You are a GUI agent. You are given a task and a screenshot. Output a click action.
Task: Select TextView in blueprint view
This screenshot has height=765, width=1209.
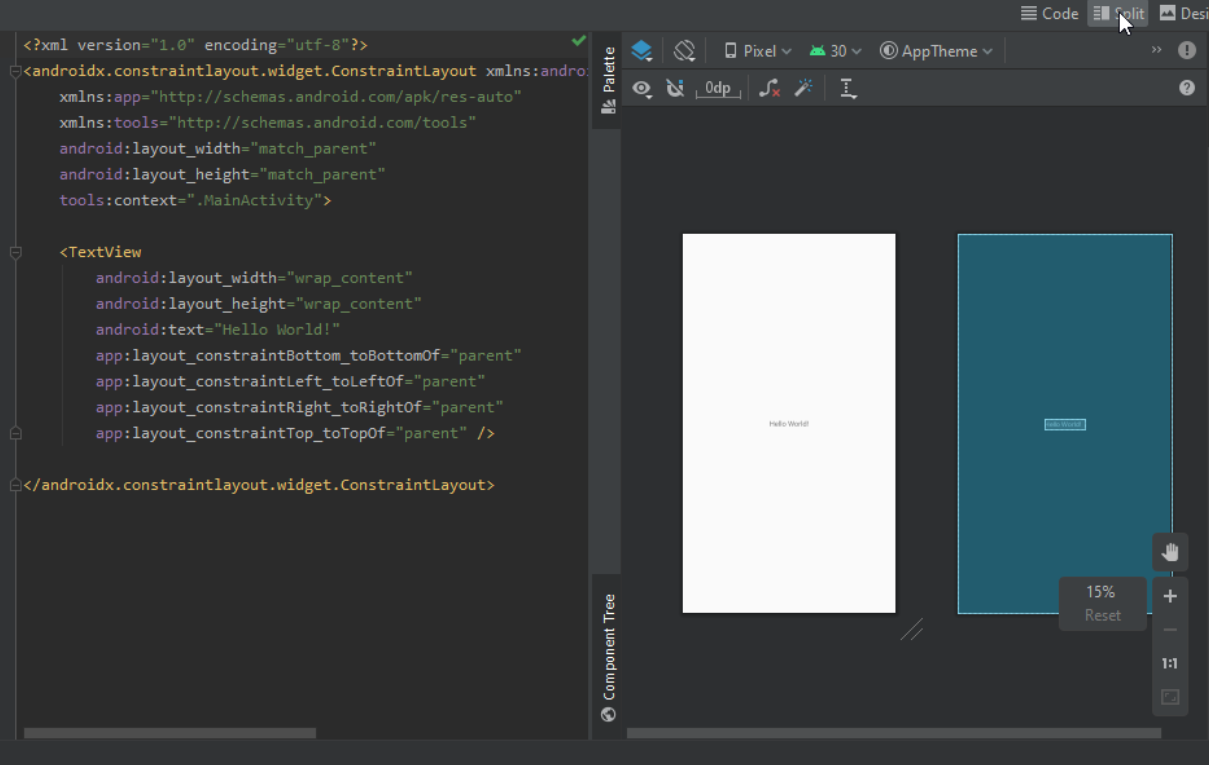coord(1065,424)
